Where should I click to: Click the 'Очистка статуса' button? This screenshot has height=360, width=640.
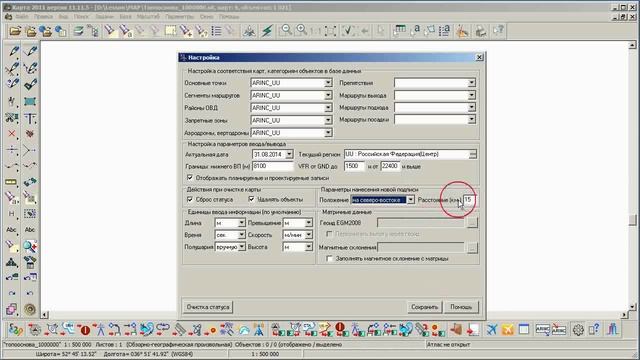coord(208,307)
